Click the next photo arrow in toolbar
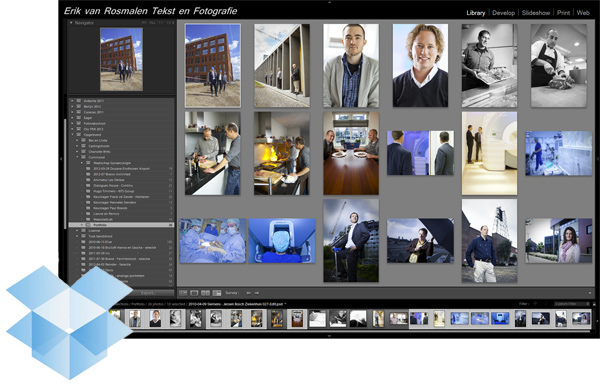 tap(257, 293)
